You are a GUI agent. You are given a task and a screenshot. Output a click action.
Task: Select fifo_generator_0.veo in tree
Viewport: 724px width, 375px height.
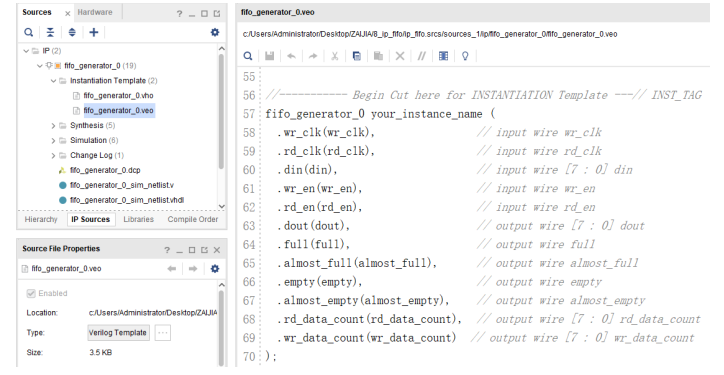click(119, 110)
